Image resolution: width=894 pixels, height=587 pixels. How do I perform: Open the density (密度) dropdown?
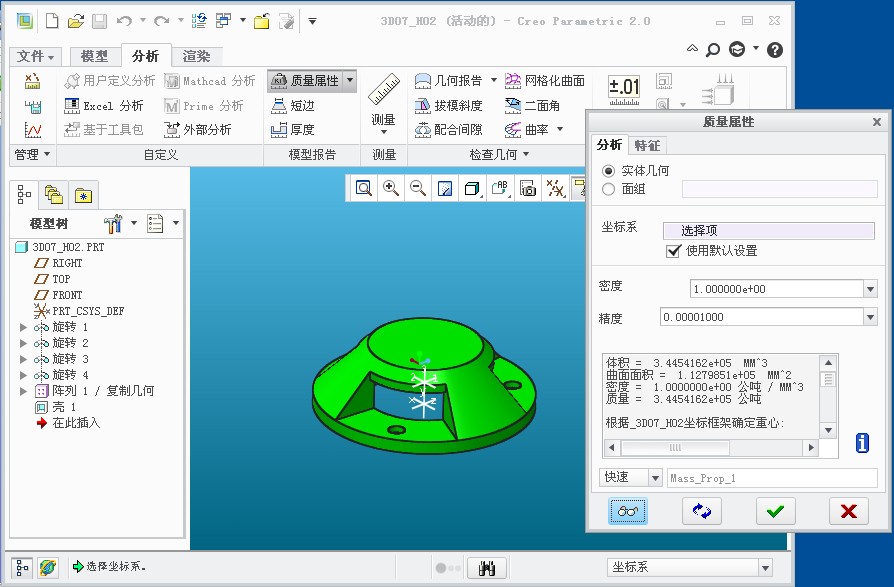869,289
